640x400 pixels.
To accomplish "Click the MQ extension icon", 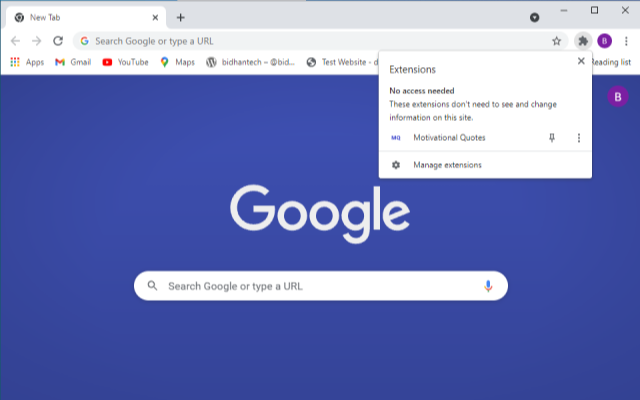I will pyautogui.click(x=396, y=138).
